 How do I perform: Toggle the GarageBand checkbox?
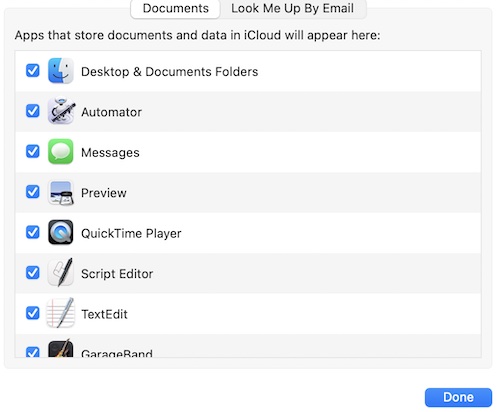[33, 352]
